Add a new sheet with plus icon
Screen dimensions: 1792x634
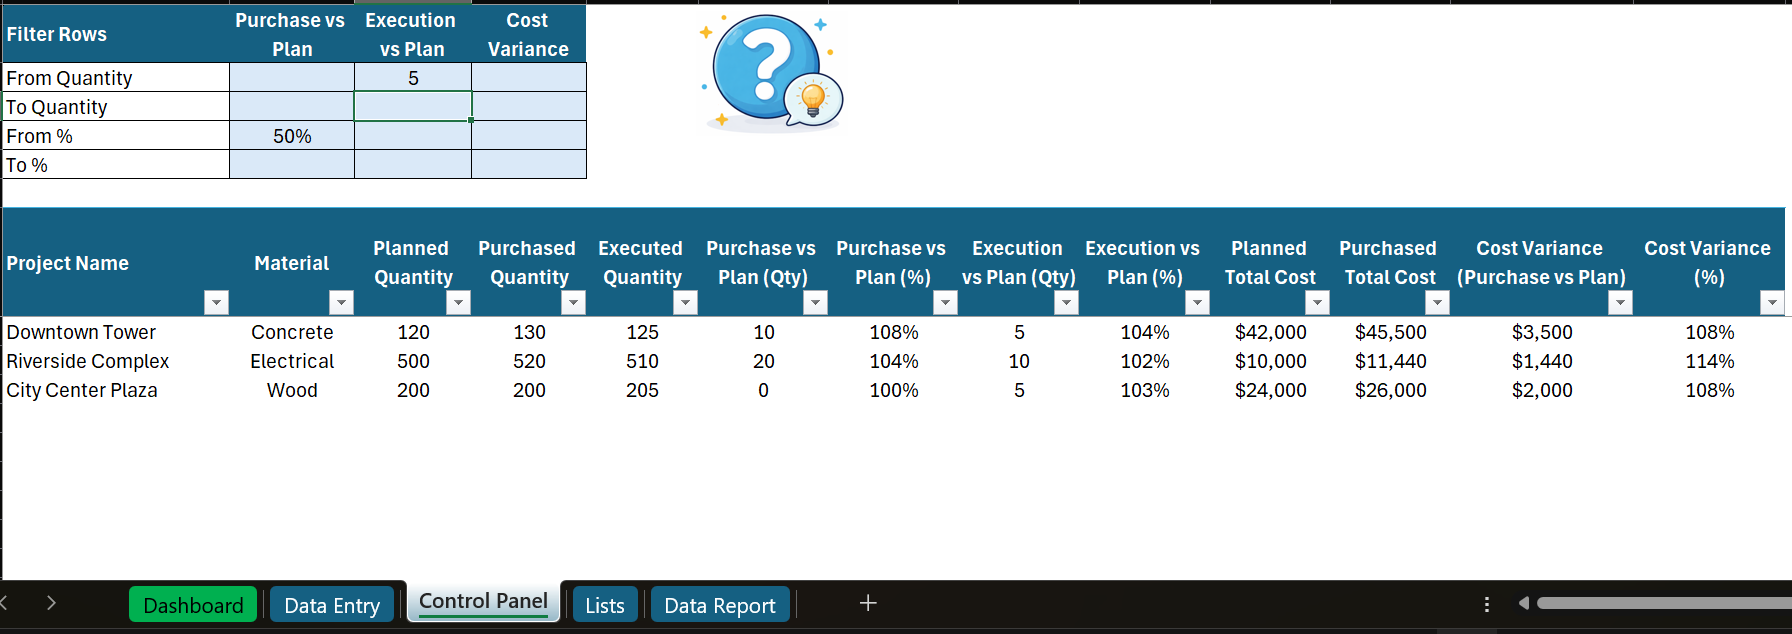click(x=868, y=603)
